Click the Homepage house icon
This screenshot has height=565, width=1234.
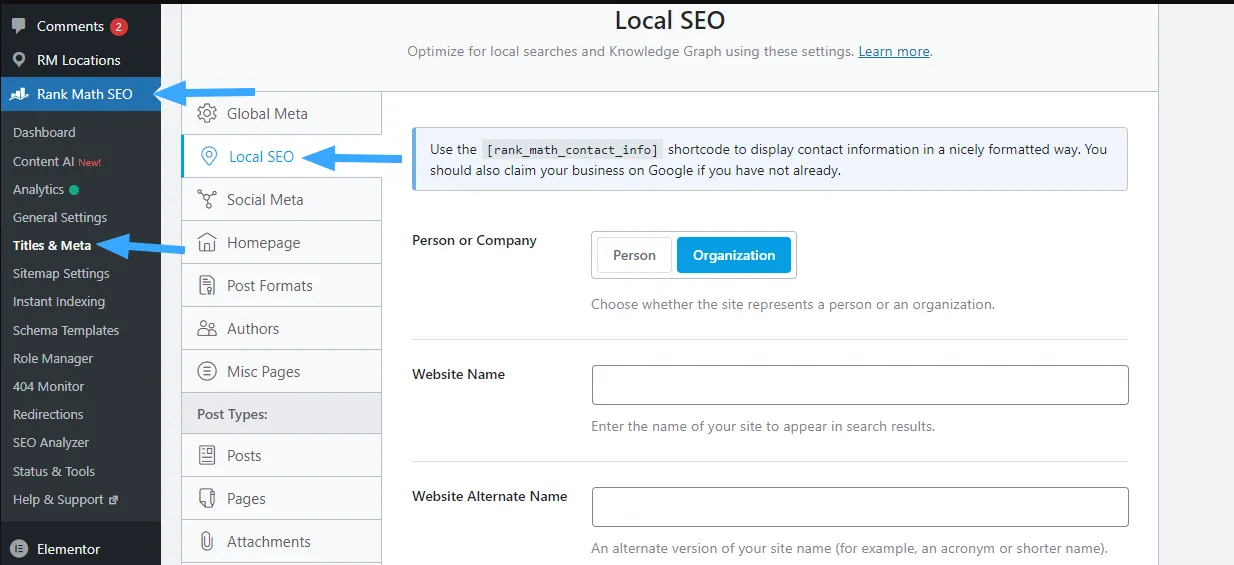coord(207,242)
